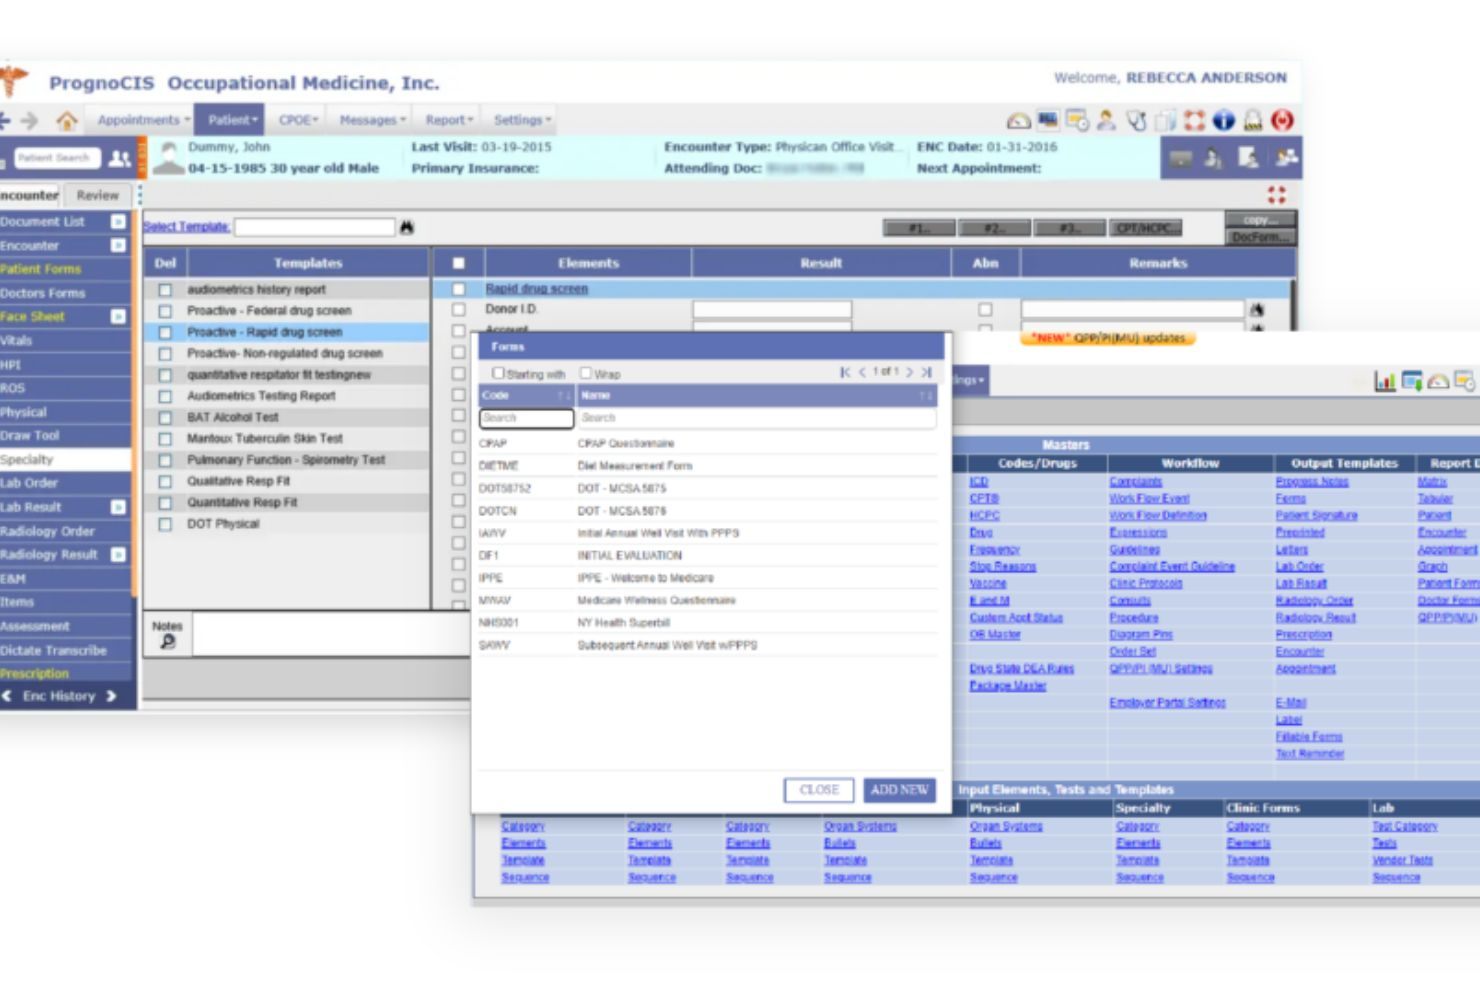The width and height of the screenshot is (1480, 987).
Task: Open the Messages dropdown menu
Action: coord(372,120)
